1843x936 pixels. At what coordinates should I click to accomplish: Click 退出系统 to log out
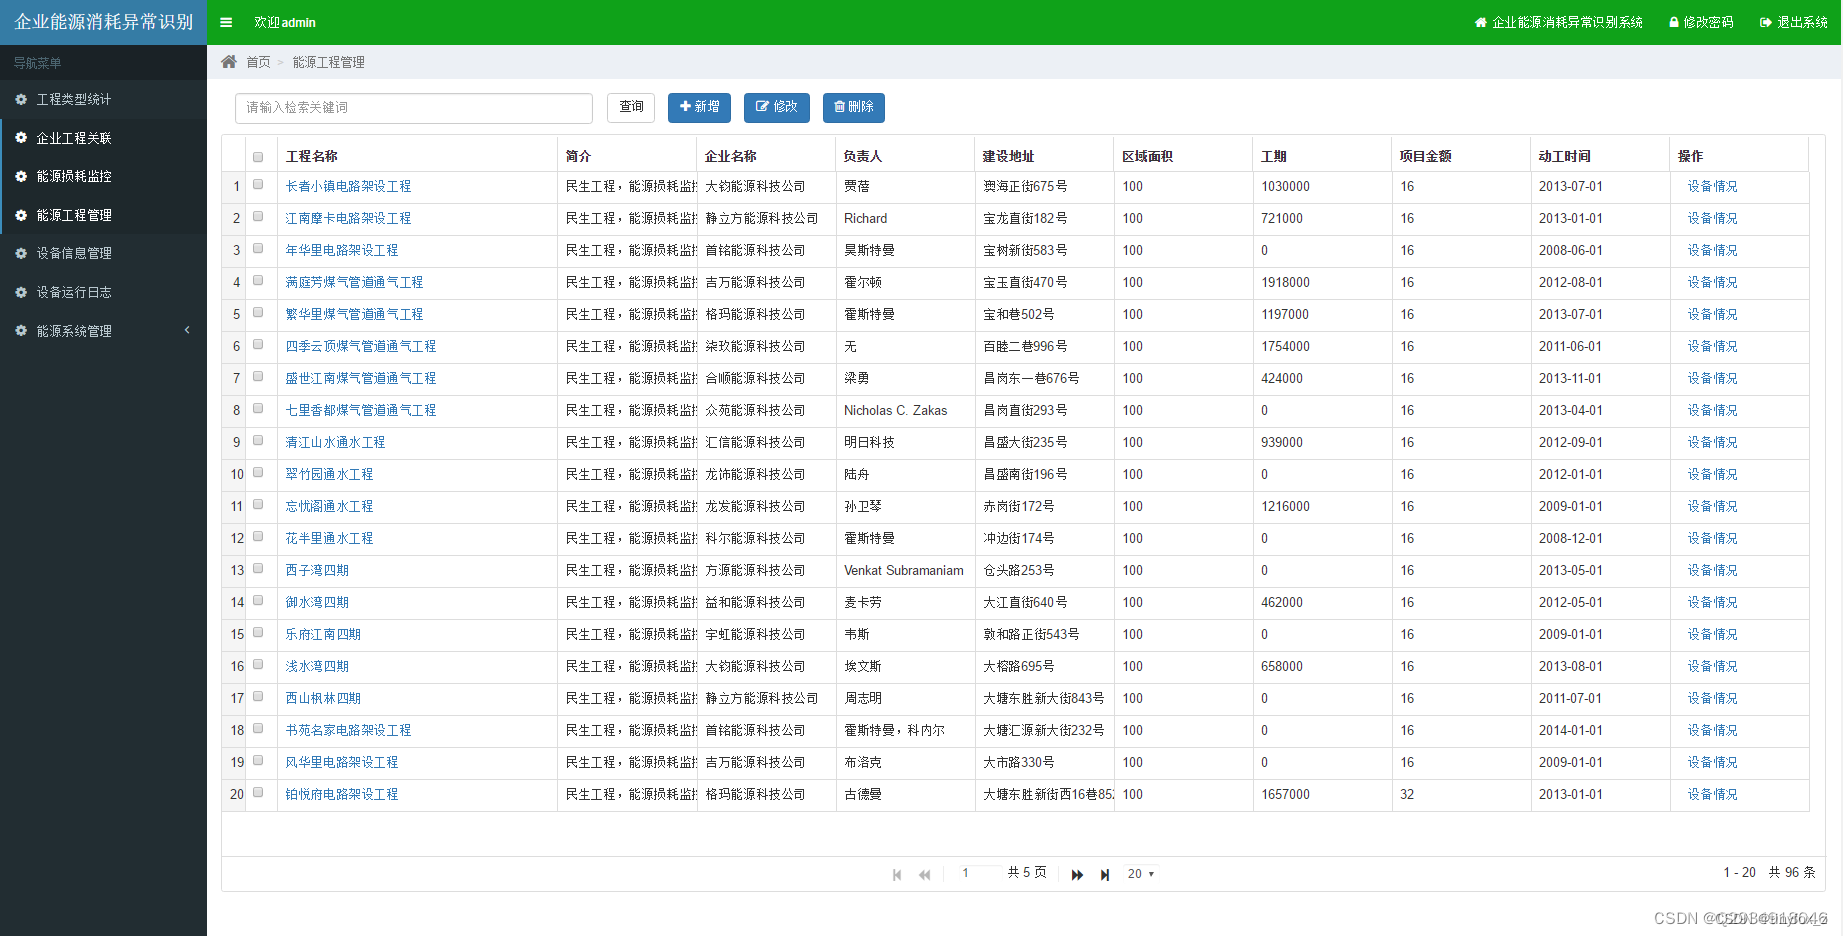pos(1794,22)
